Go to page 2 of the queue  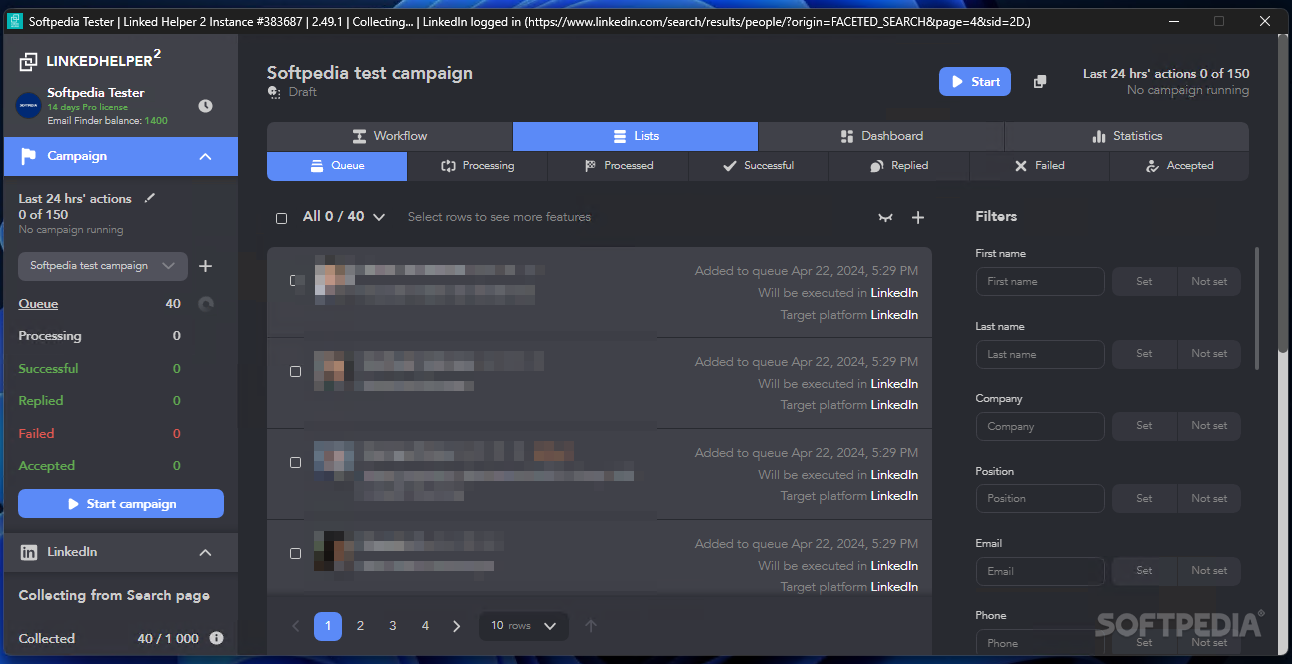click(x=360, y=626)
